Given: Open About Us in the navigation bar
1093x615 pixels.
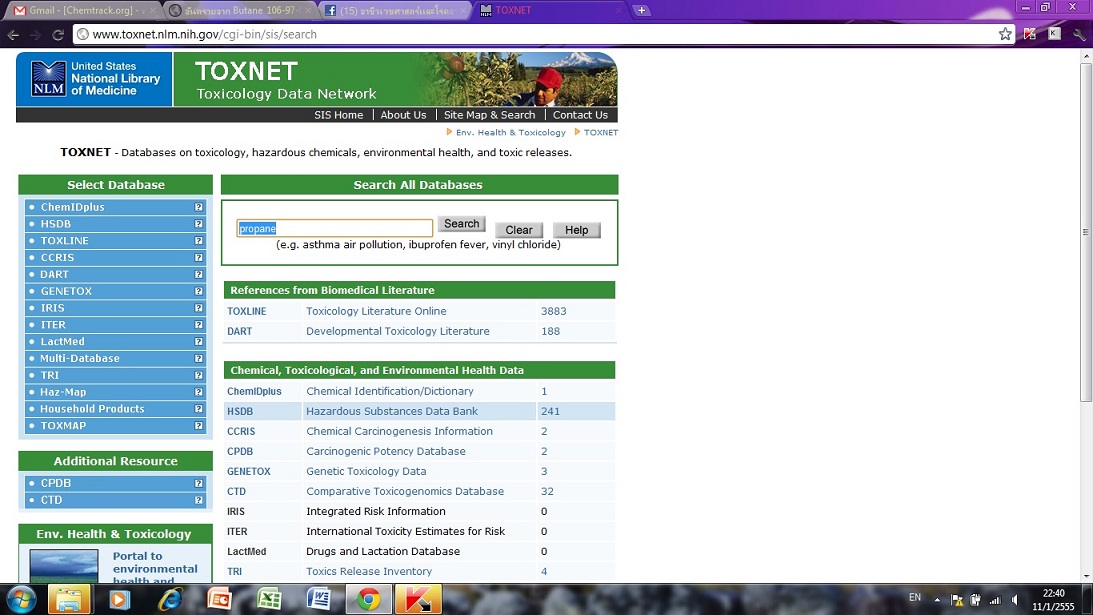Looking at the screenshot, I should tap(403, 115).
